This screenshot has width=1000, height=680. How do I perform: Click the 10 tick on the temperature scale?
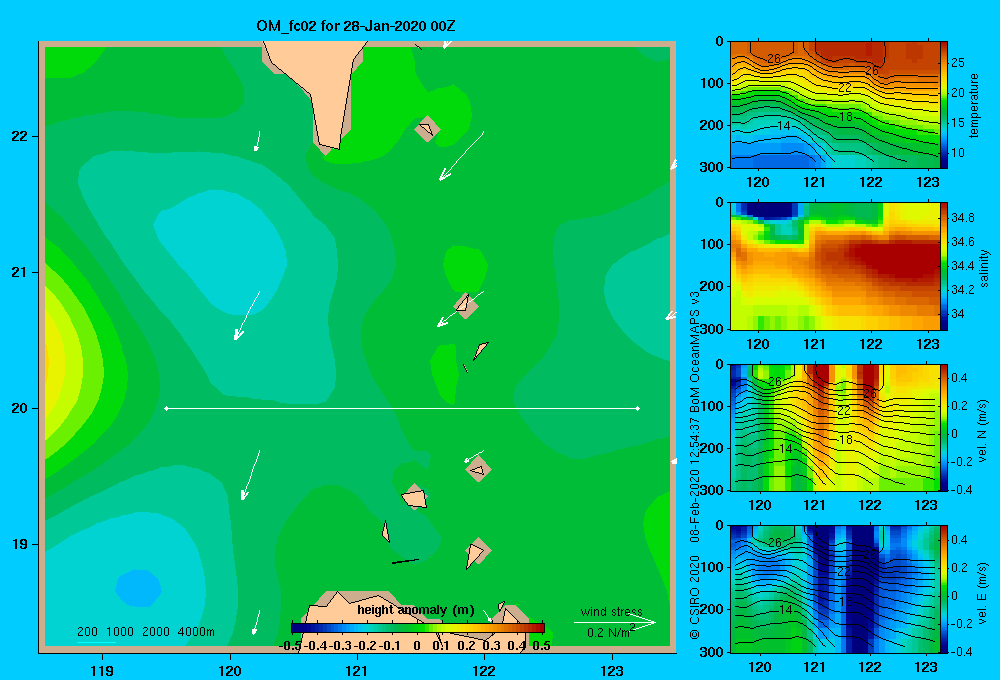pos(957,152)
